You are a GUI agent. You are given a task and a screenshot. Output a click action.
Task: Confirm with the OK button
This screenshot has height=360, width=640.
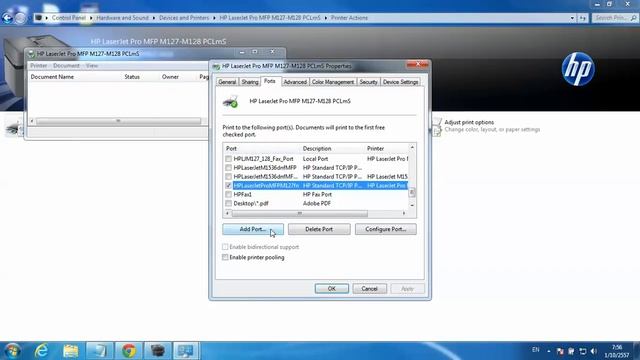331,289
